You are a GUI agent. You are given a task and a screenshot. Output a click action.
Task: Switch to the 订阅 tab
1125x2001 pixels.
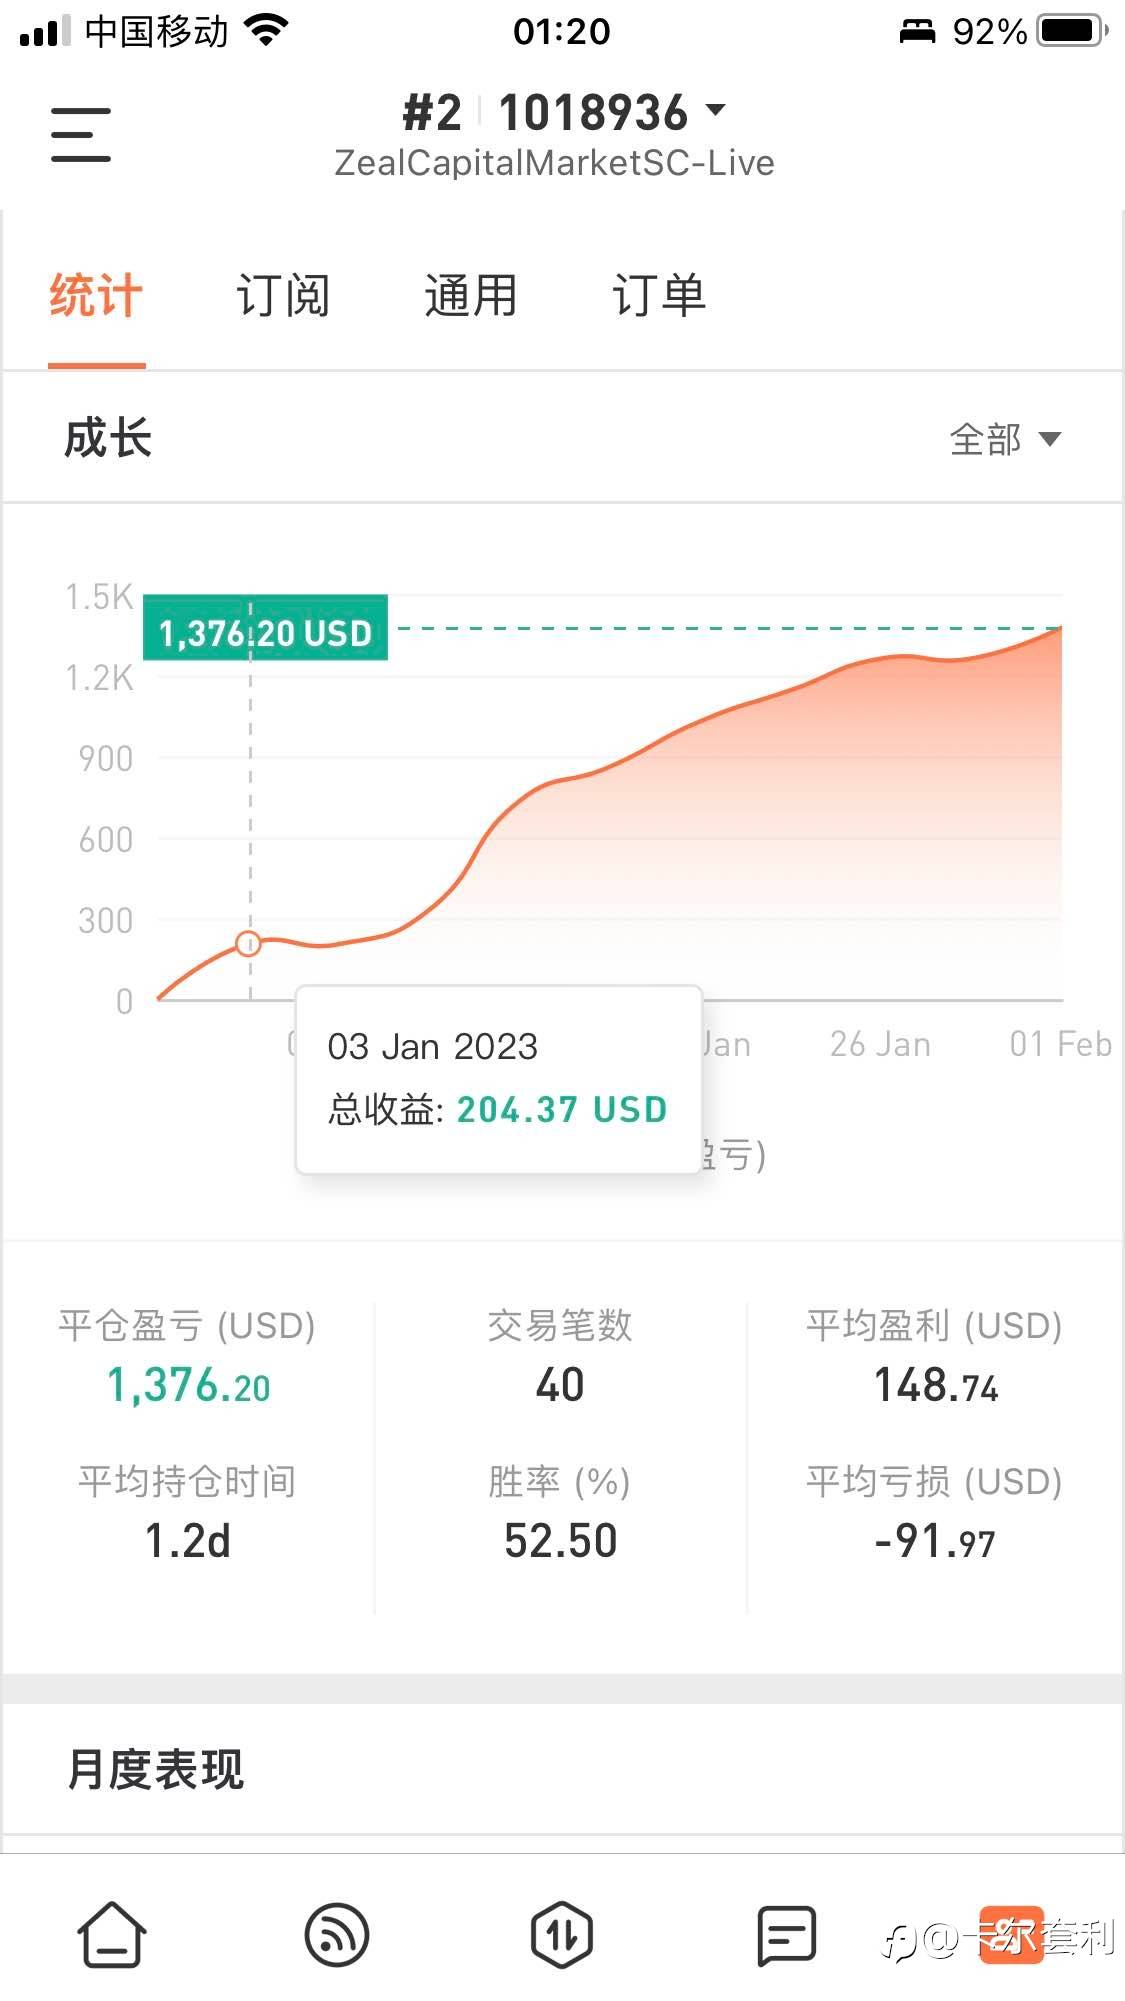click(283, 296)
